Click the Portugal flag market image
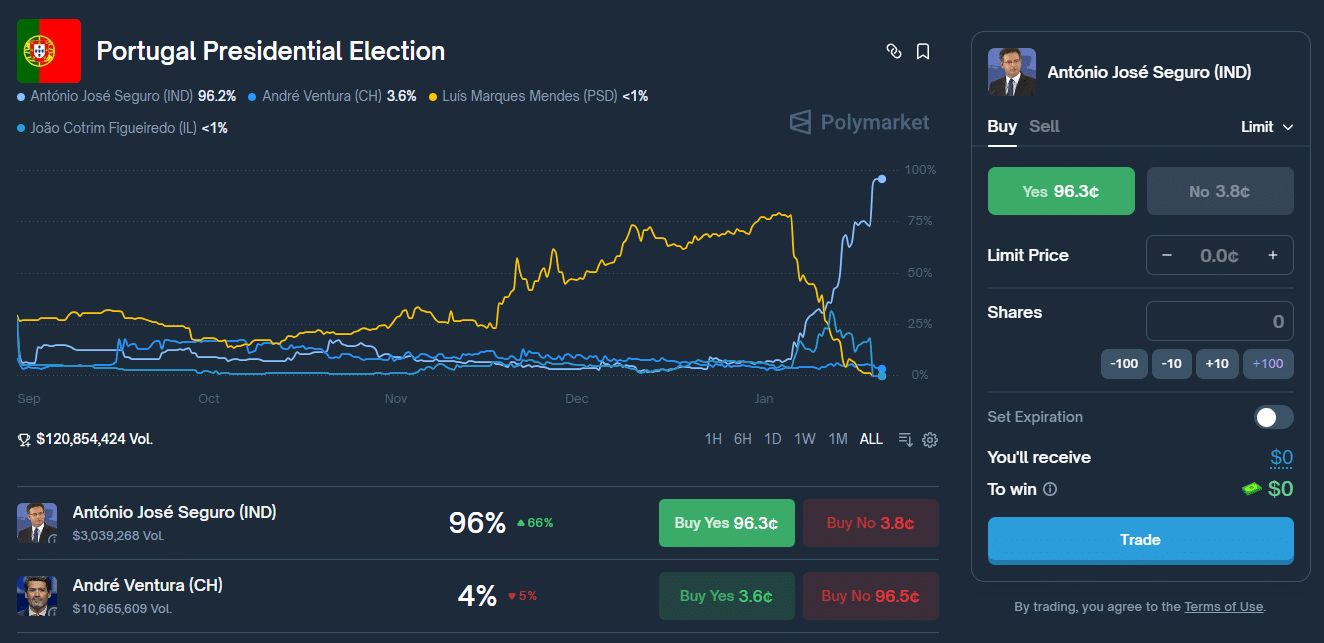 click(x=49, y=51)
